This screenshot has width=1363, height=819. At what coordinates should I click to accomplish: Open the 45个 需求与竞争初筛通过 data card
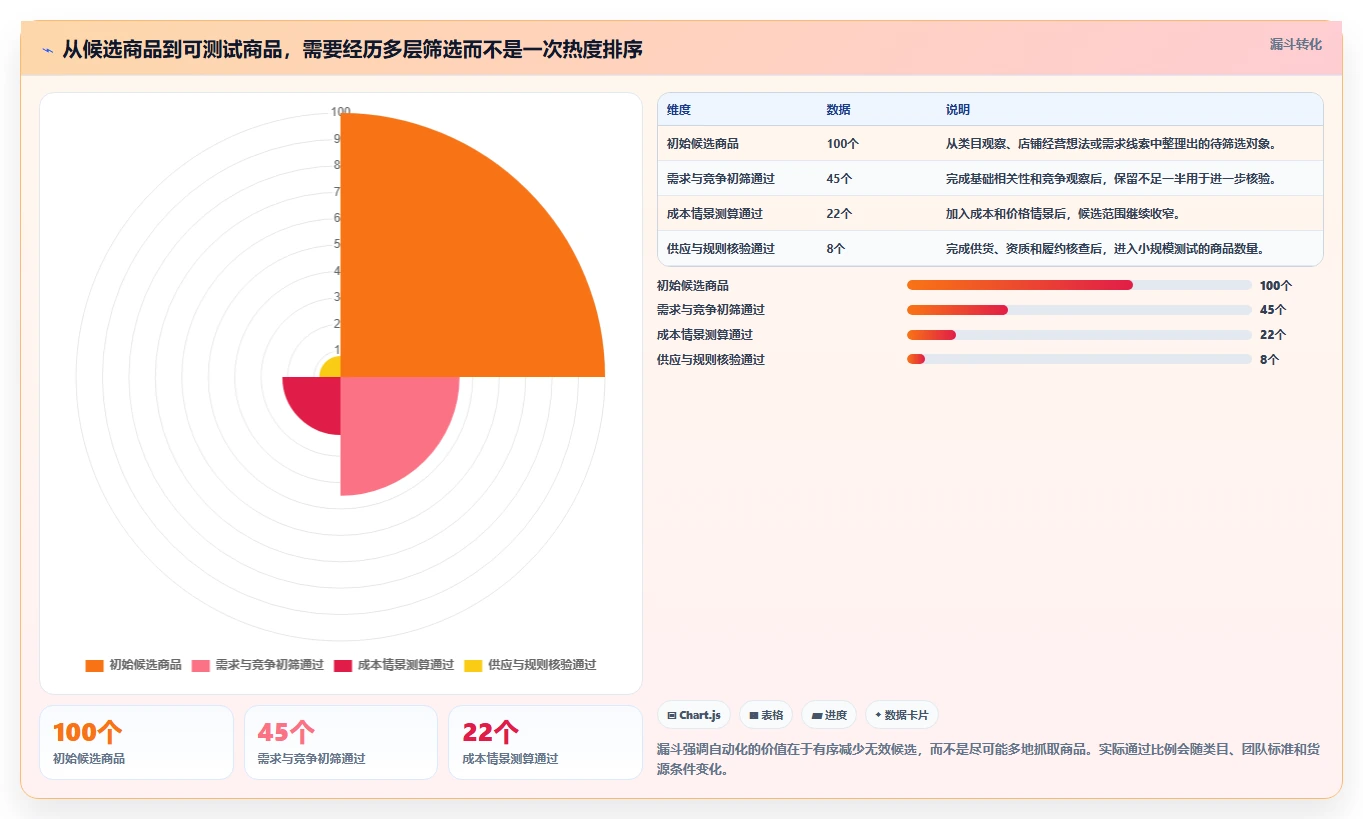[x=341, y=742]
